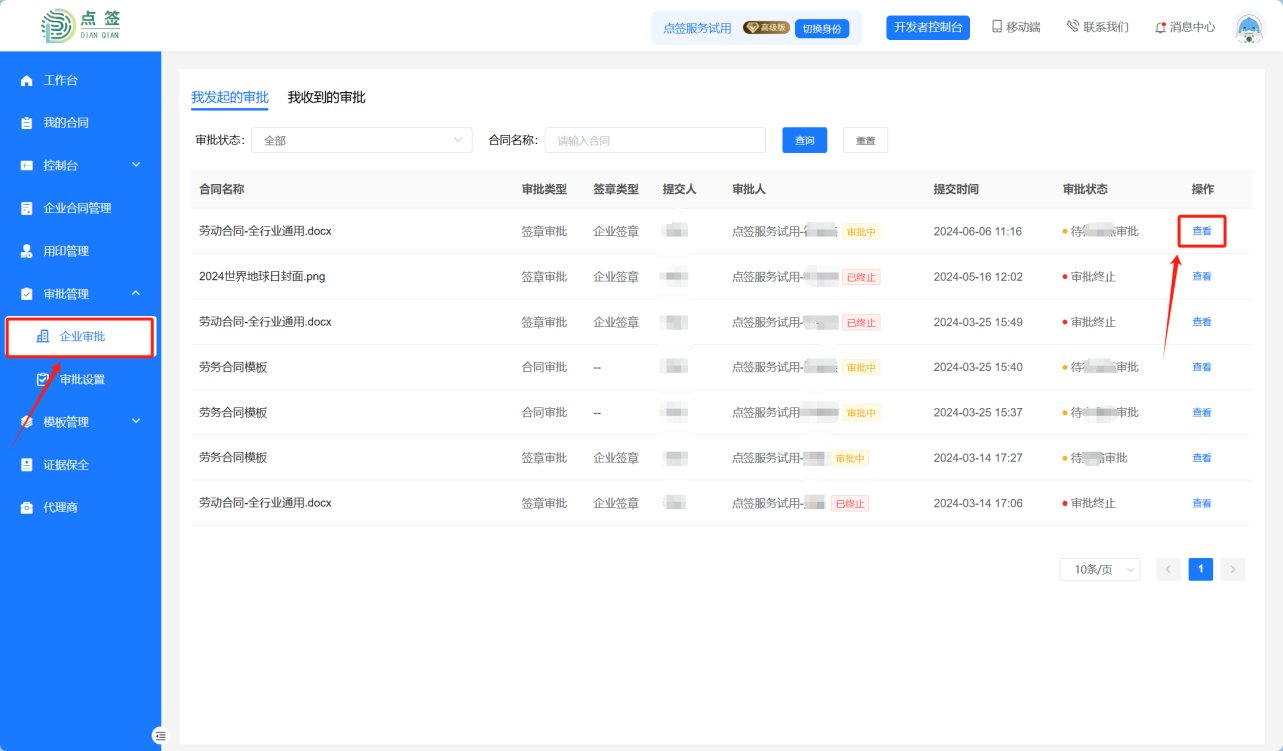
Task: Open 开发者控制台 button
Action: [928, 27]
